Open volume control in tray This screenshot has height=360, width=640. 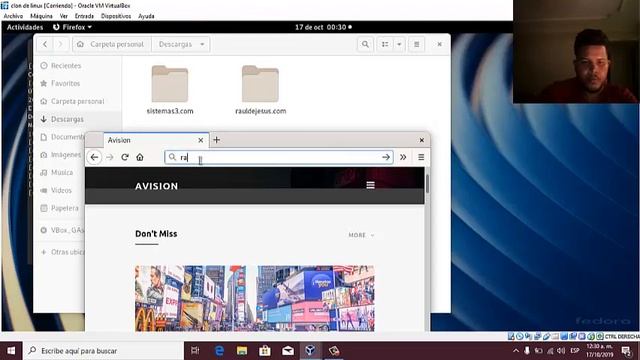(561, 351)
